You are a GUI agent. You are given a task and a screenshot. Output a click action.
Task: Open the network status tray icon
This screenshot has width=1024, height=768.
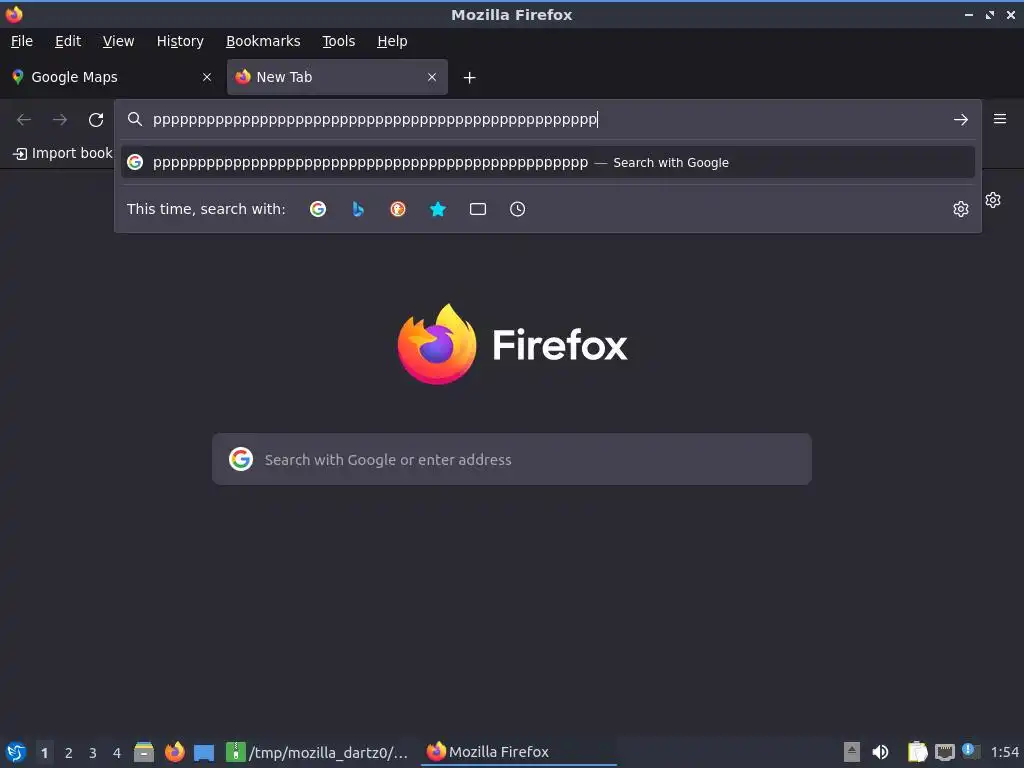click(x=944, y=752)
